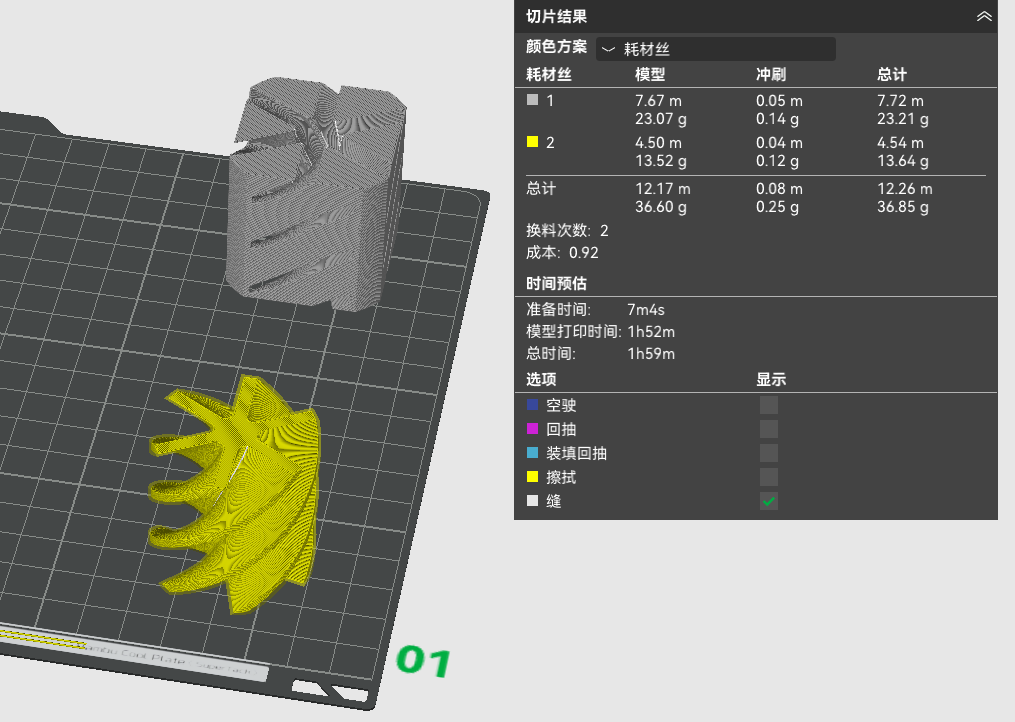
Task: Click the 显示 column heading
Action: (x=771, y=379)
